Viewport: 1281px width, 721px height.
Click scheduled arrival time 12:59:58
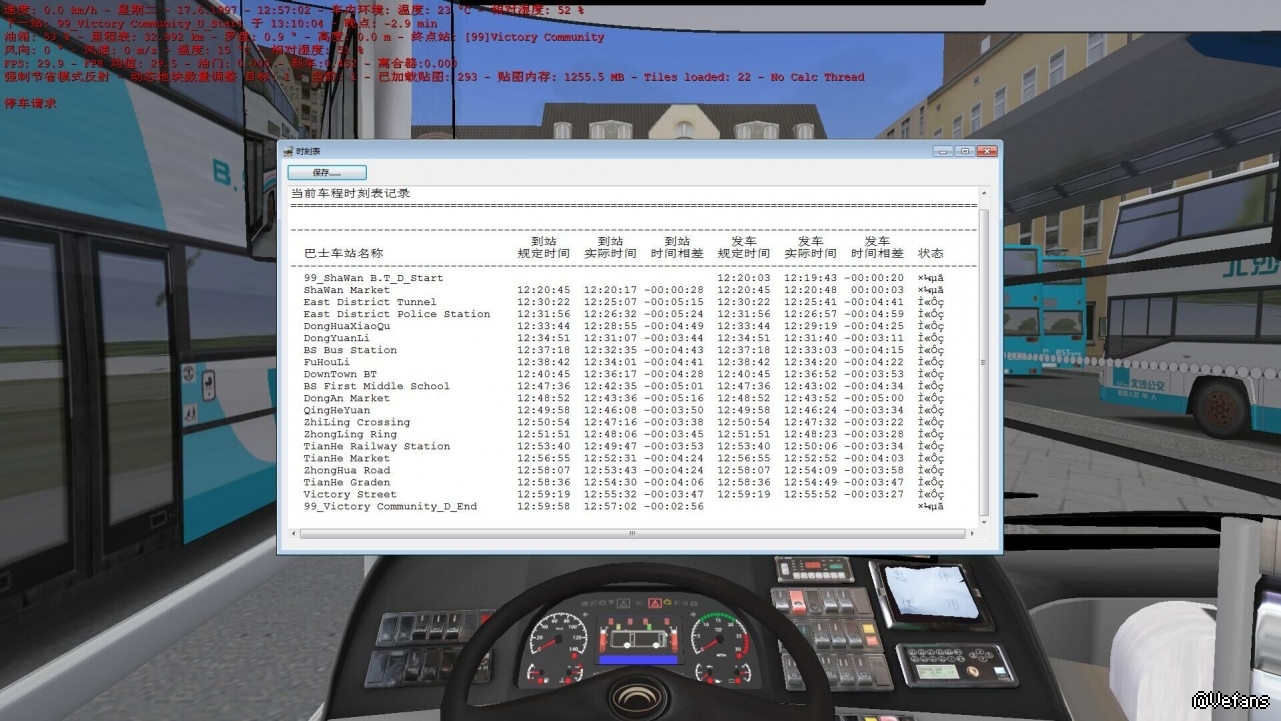coord(544,506)
